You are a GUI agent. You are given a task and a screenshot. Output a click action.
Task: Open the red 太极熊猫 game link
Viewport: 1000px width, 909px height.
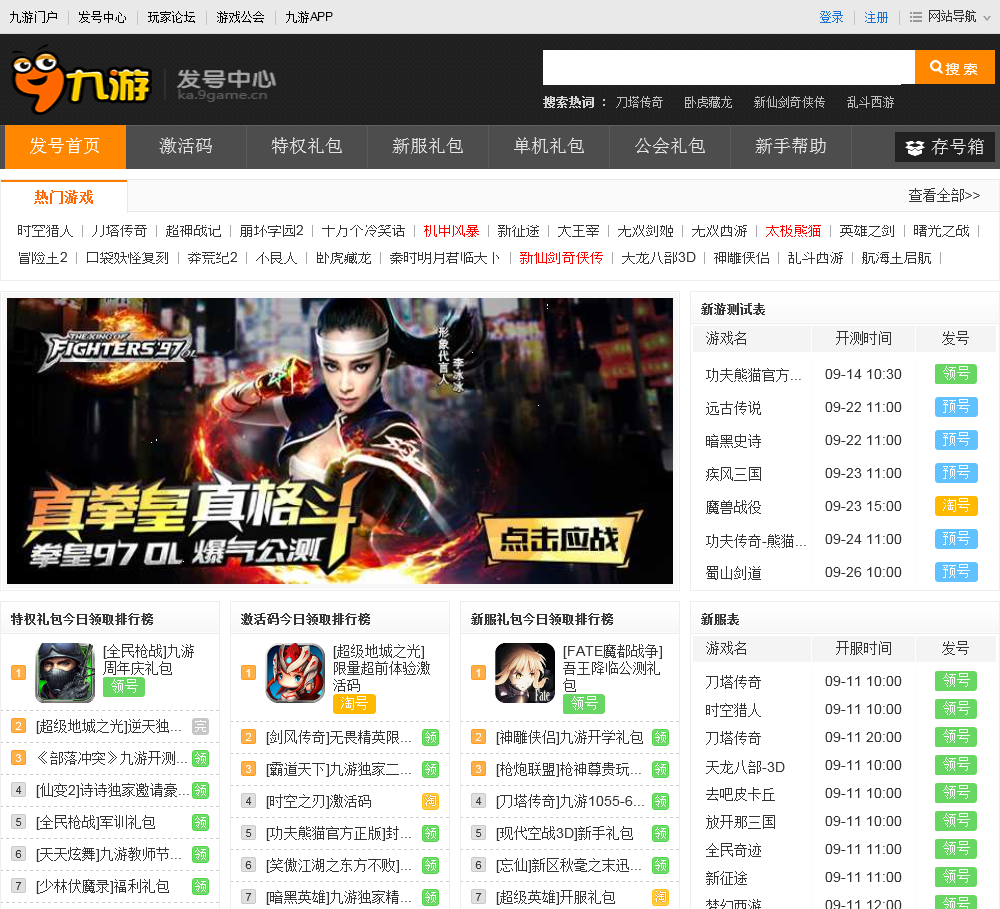pos(793,231)
